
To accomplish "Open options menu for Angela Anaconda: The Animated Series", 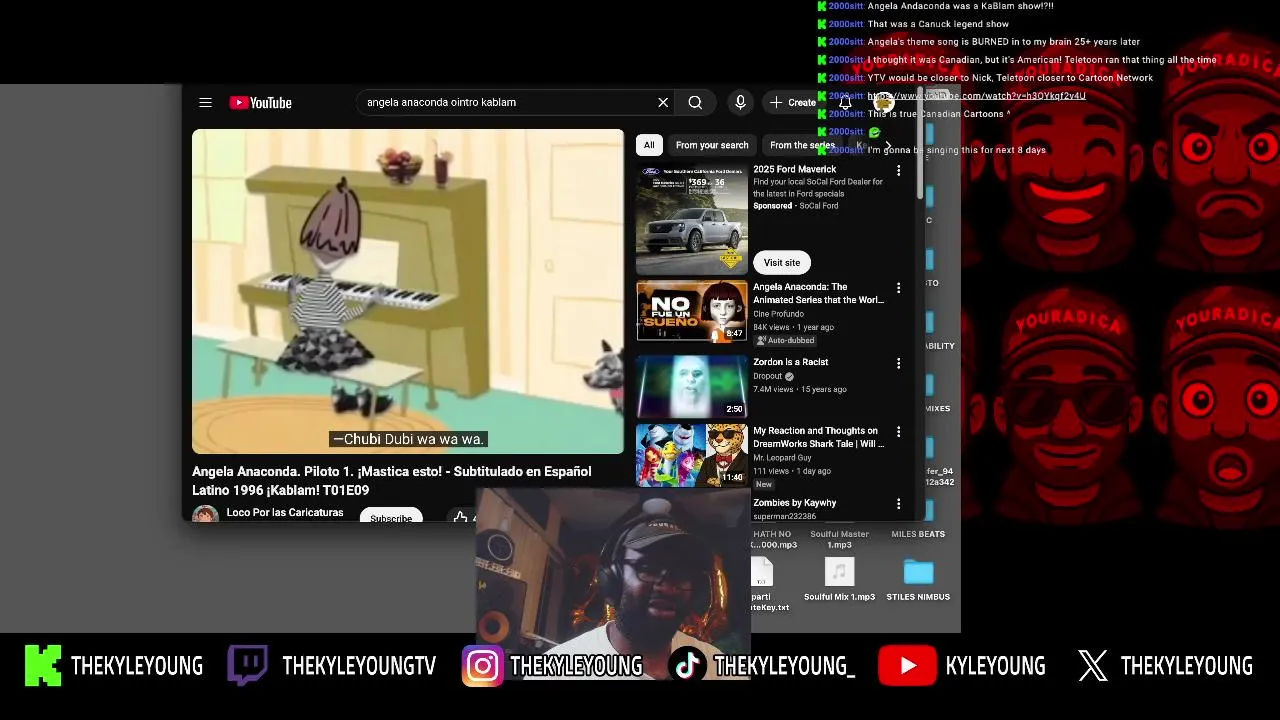I will (x=898, y=288).
